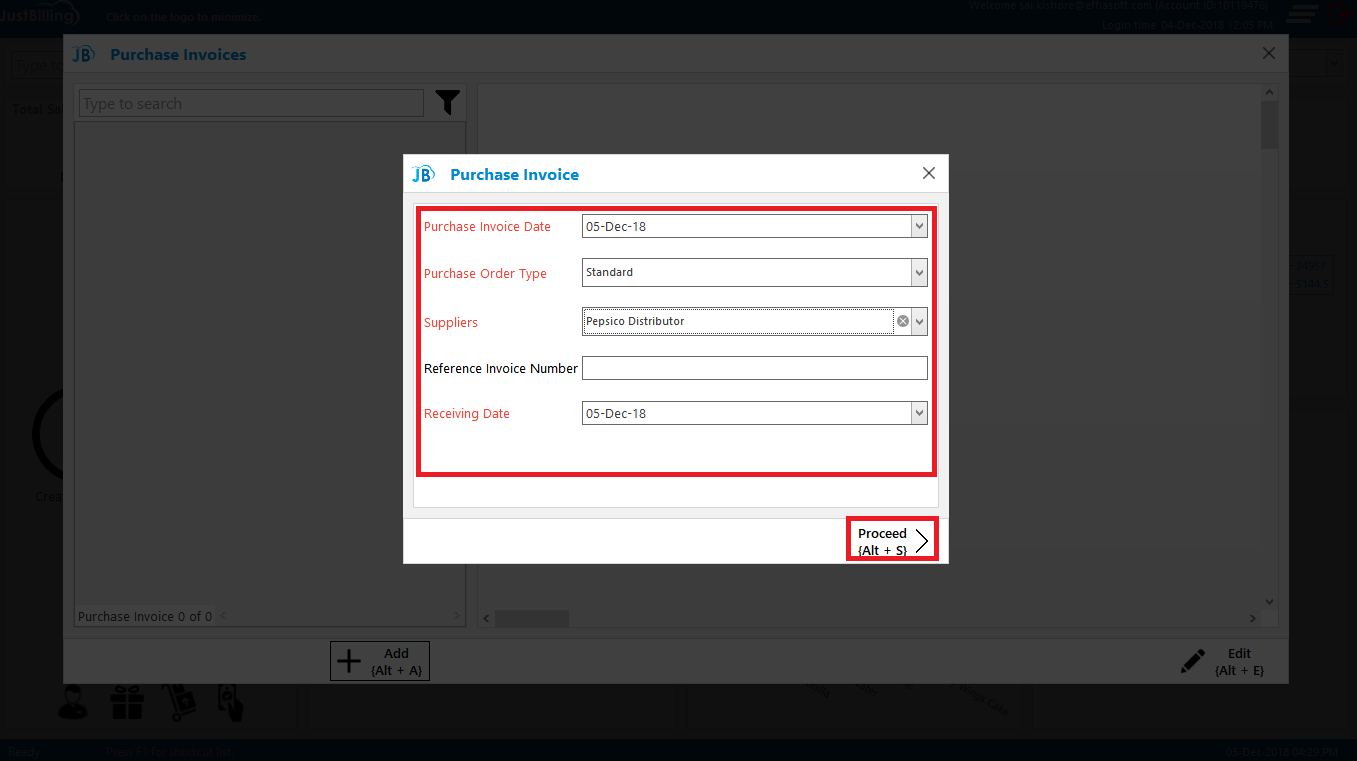This screenshot has height=761, width=1357.
Task: Clear the selected Pepsico Distributor supplier
Action: pyautogui.click(x=903, y=322)
